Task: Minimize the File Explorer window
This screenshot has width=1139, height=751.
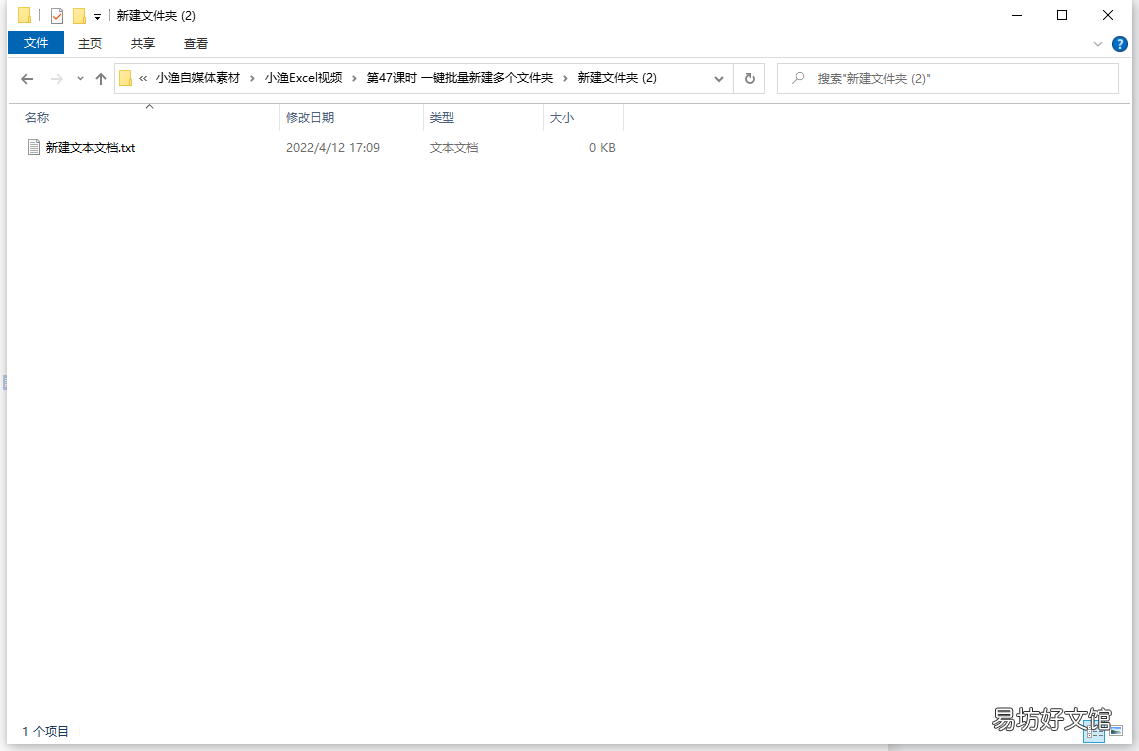Action: [1017, 15]
